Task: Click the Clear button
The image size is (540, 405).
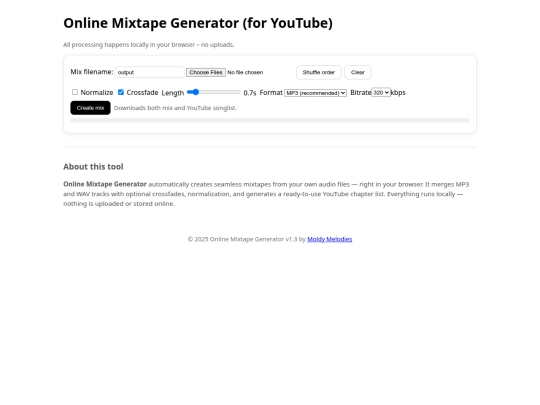Action: pos(357,72)
